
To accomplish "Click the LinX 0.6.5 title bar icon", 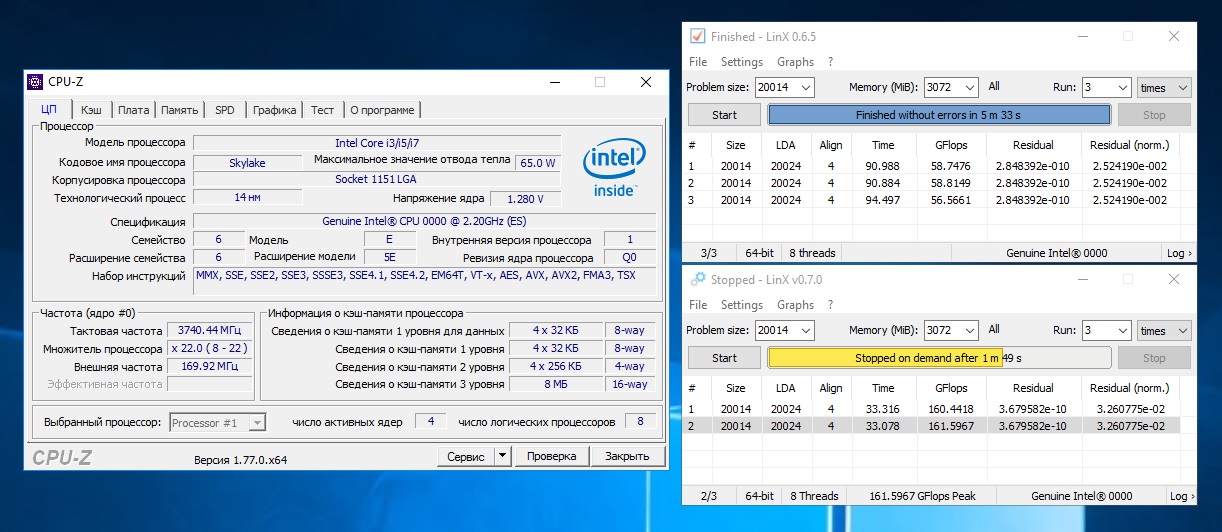I will coord(698,36).
